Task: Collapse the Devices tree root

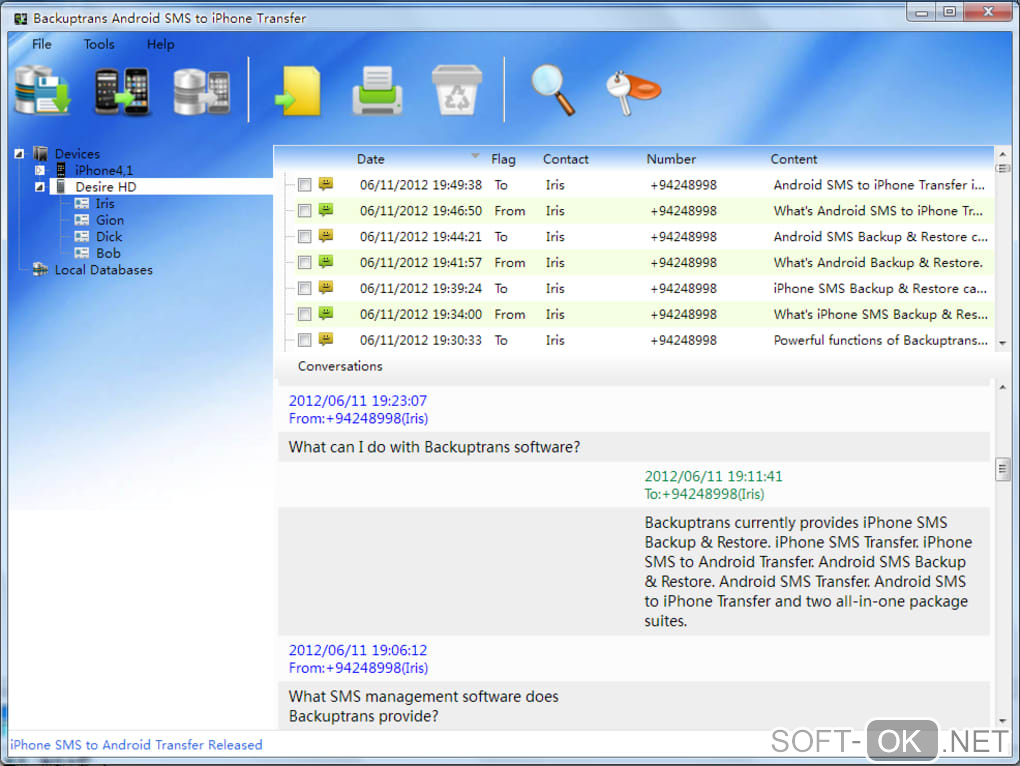Action: click(x=20, y=154)
